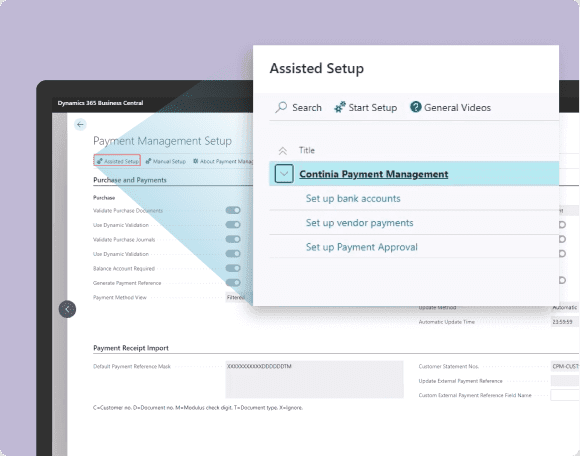This screenshot has height=456, width=580.
Task: Open General Videos help icon
Action: pos(416,107)
